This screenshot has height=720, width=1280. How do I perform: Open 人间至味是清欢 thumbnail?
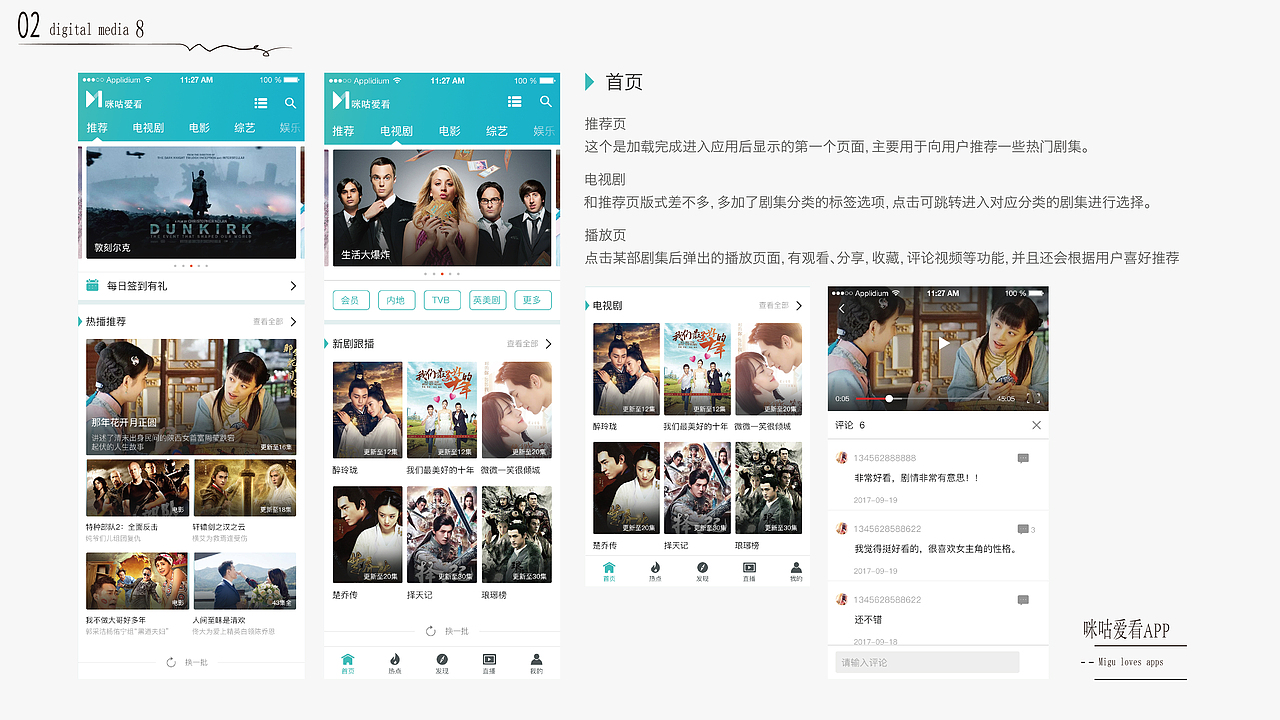[245, 581]
